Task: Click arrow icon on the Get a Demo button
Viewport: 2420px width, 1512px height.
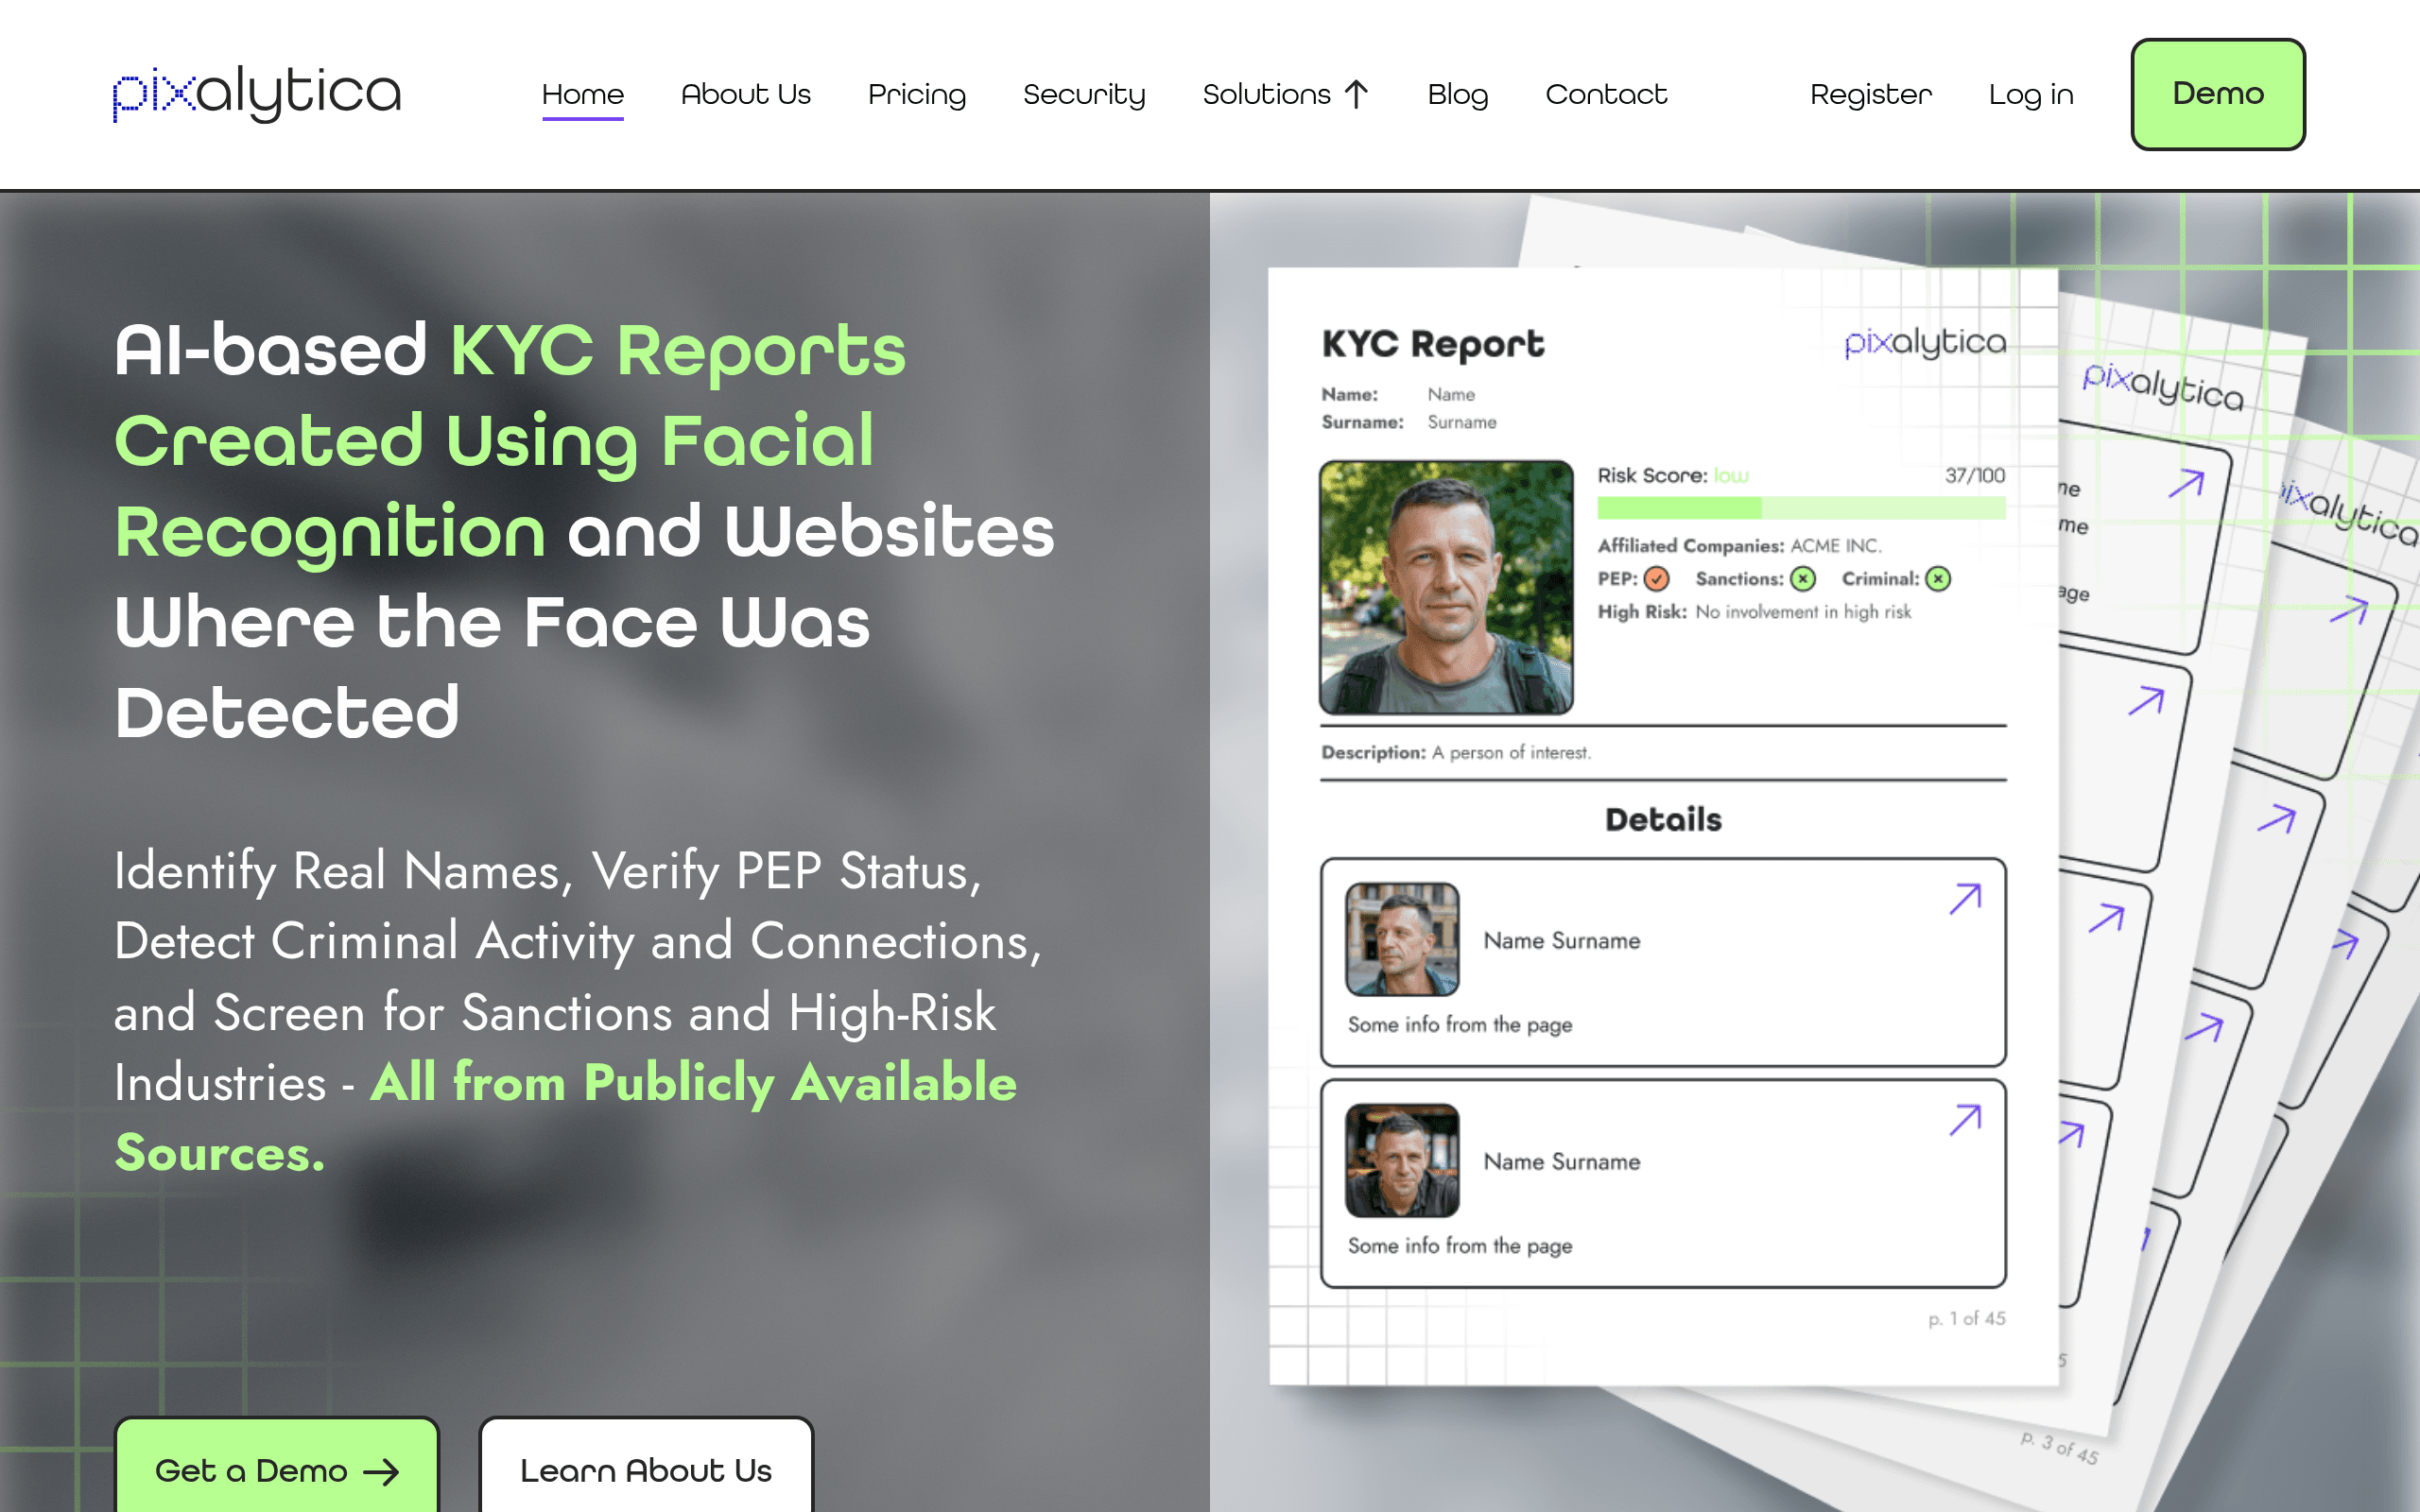Action: coord(381,1472)
